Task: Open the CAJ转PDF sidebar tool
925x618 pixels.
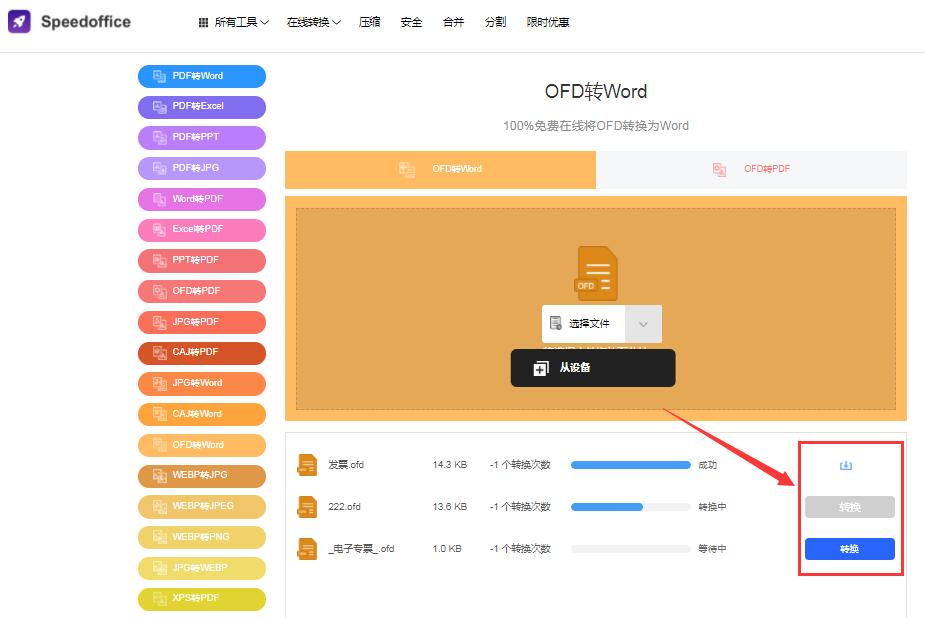Action: [x=202, y=352]
